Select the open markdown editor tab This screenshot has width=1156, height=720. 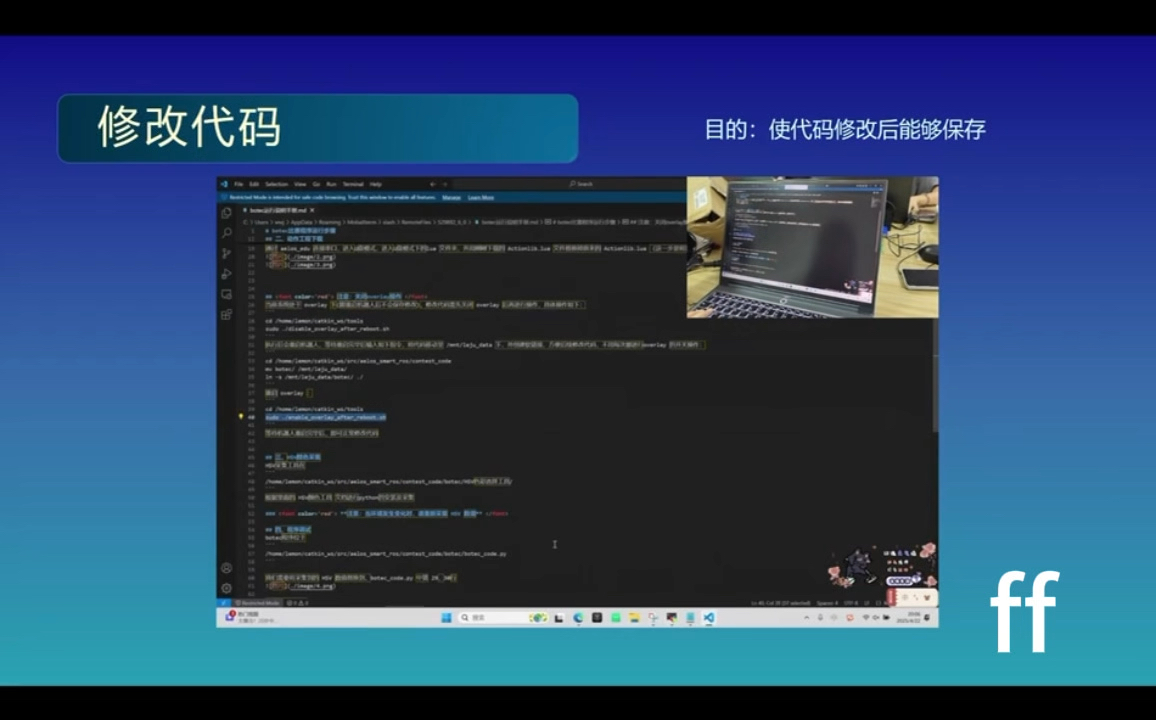tap(279, 211)
